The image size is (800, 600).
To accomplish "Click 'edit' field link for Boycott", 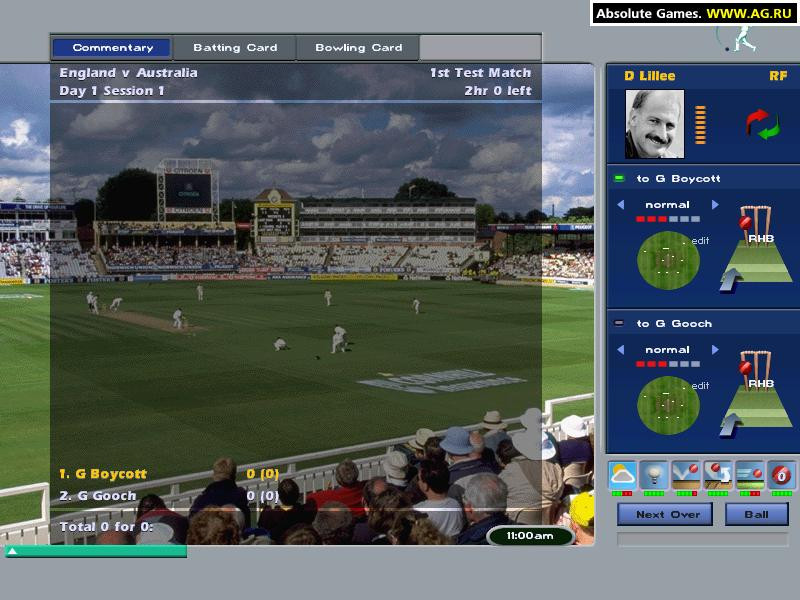I will (x=701, y=240).
